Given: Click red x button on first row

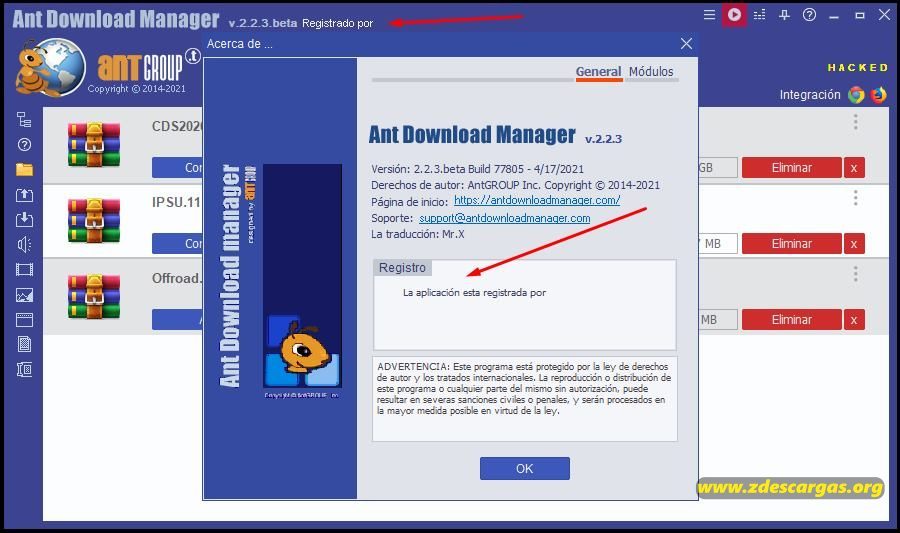Looking at the screenshot, I should [x=854, y=168].
